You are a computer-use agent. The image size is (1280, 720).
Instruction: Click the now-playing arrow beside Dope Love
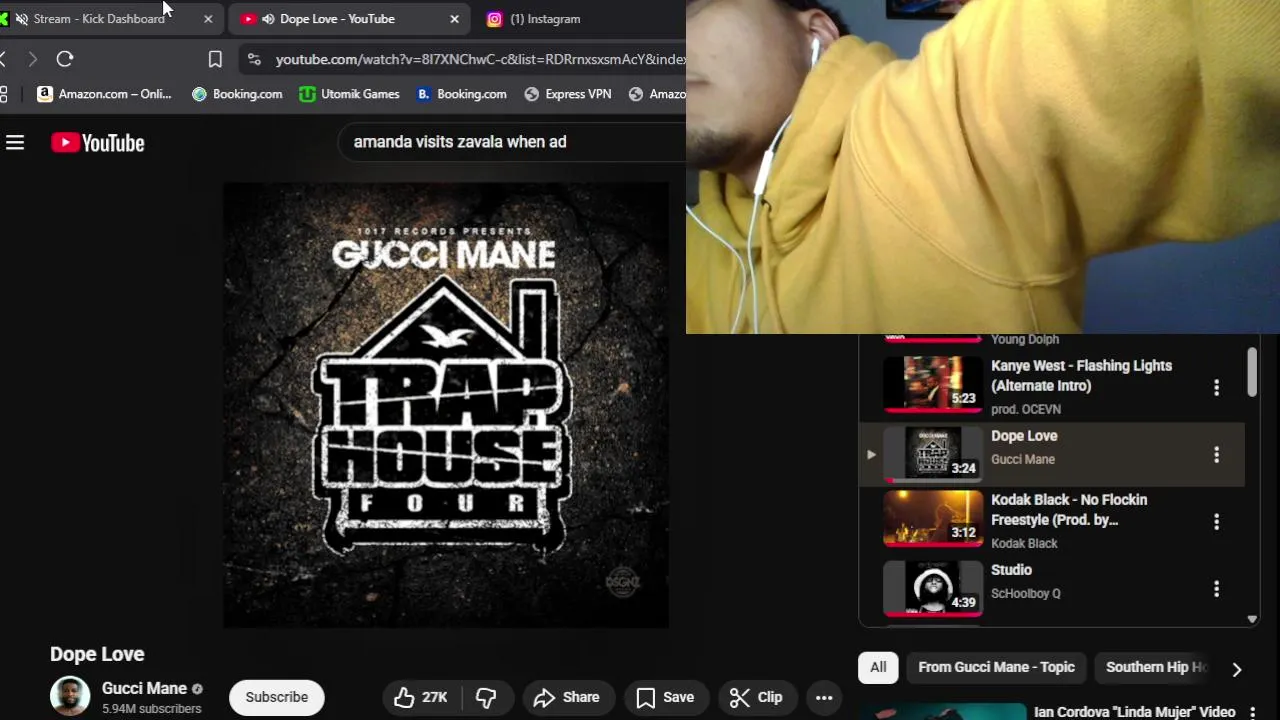coord(871,455)
